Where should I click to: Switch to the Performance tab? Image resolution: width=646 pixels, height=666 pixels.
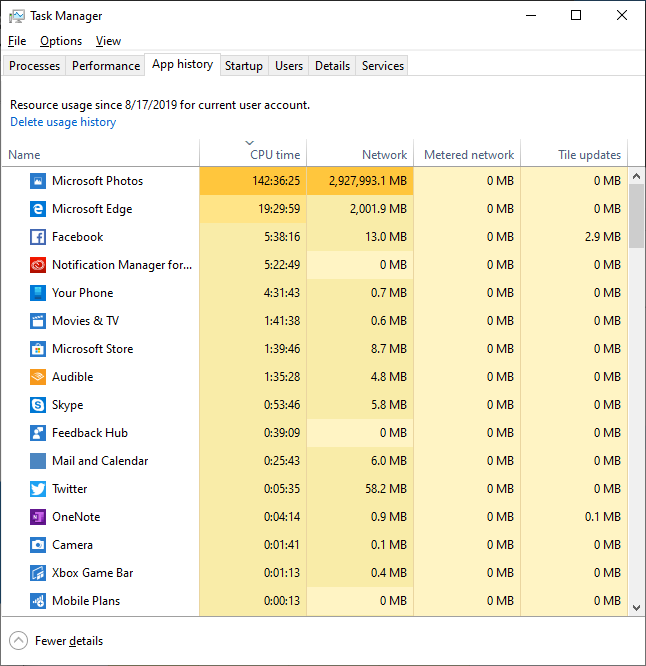[106, 66]
